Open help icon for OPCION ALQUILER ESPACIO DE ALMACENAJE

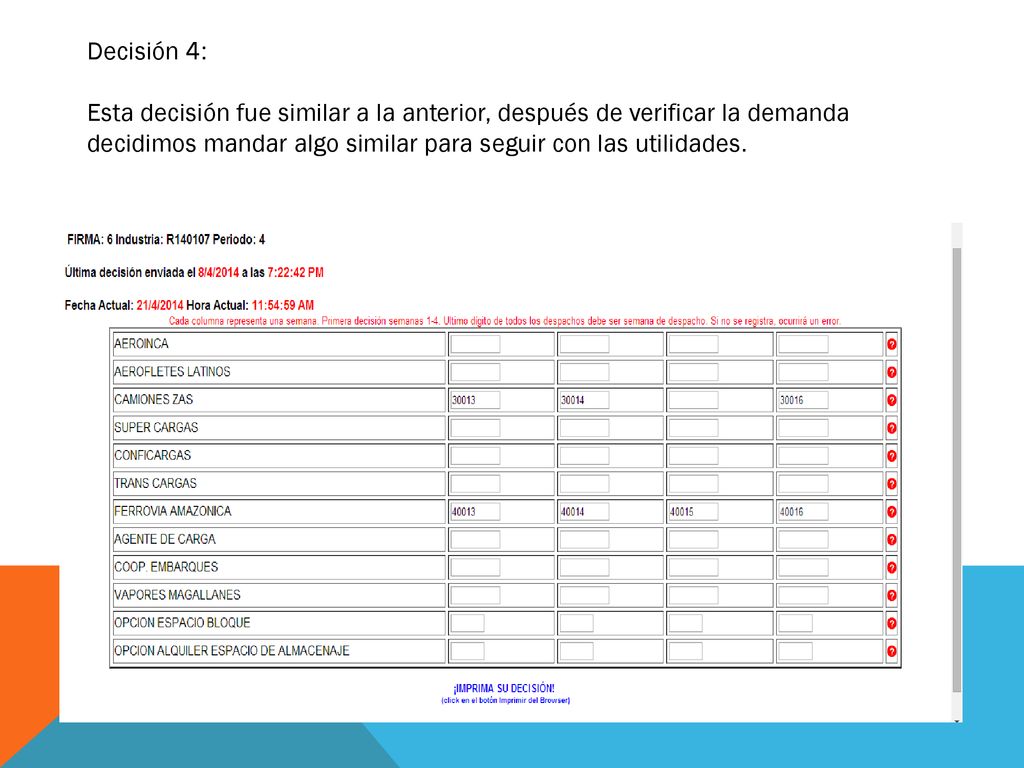tap(891, 652)
